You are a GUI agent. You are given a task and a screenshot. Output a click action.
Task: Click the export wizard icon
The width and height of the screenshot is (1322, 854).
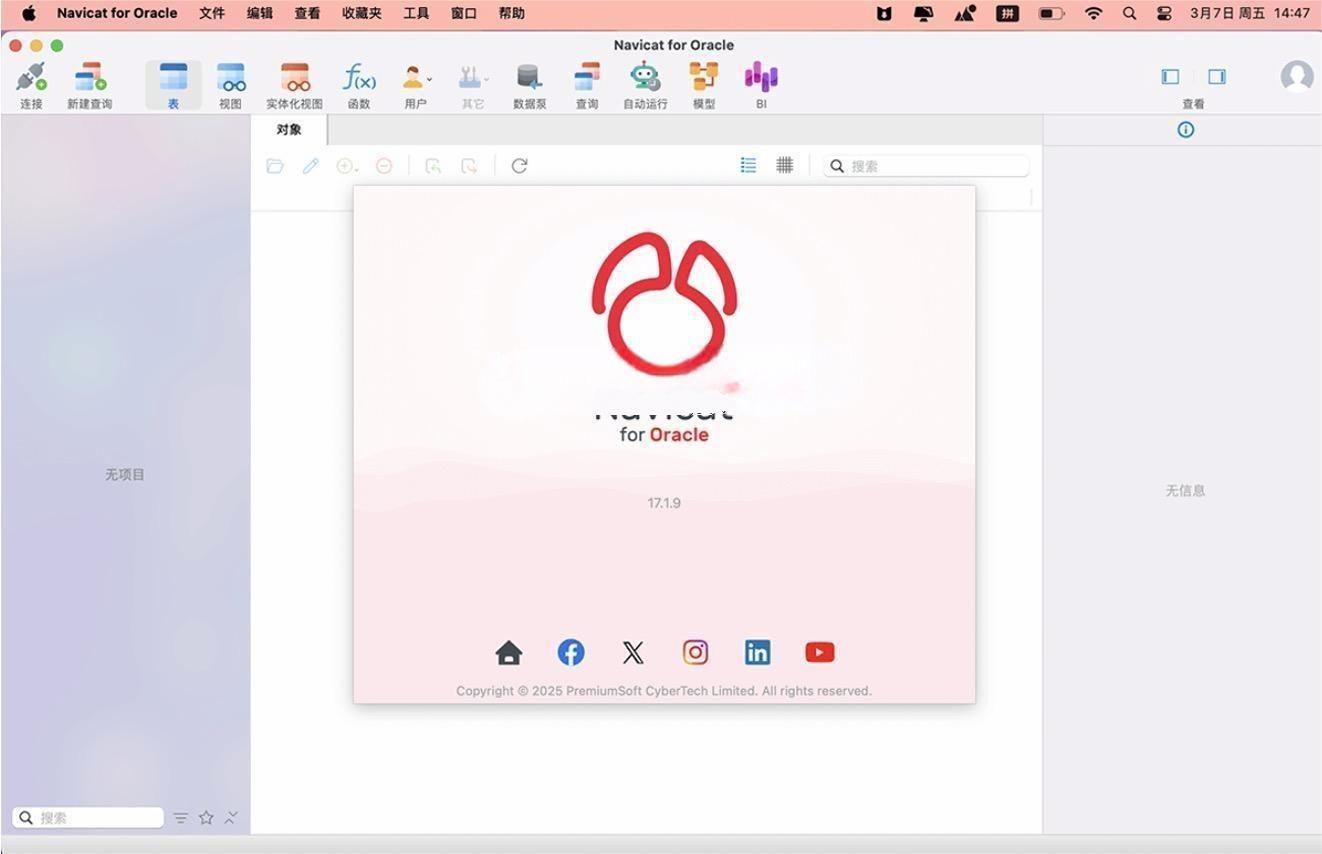point(469,166)
